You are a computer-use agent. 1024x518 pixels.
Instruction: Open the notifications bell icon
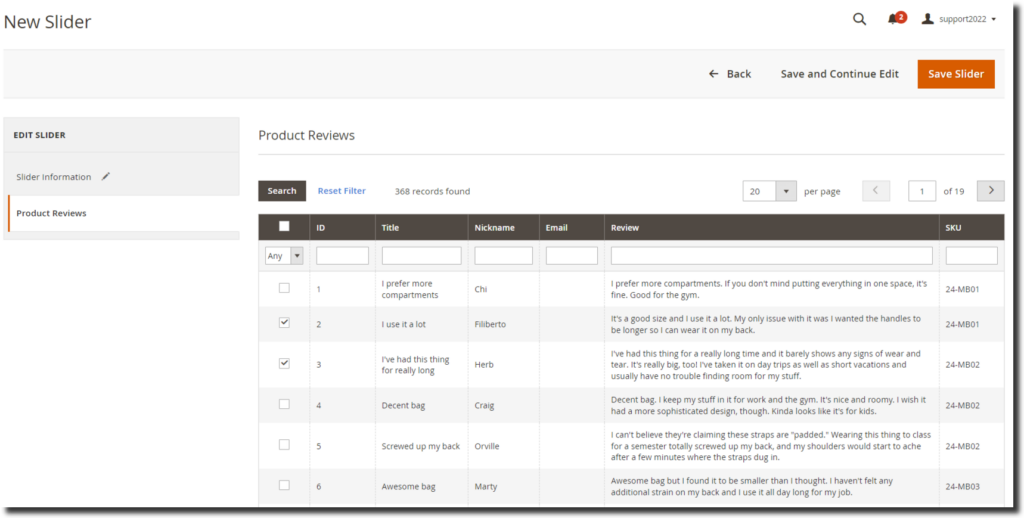(893, 20)
